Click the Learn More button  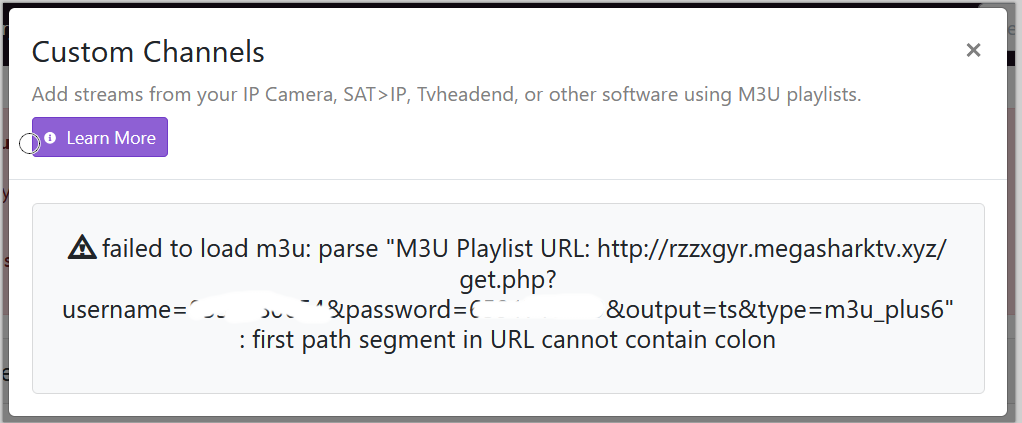tap(100, 138)
